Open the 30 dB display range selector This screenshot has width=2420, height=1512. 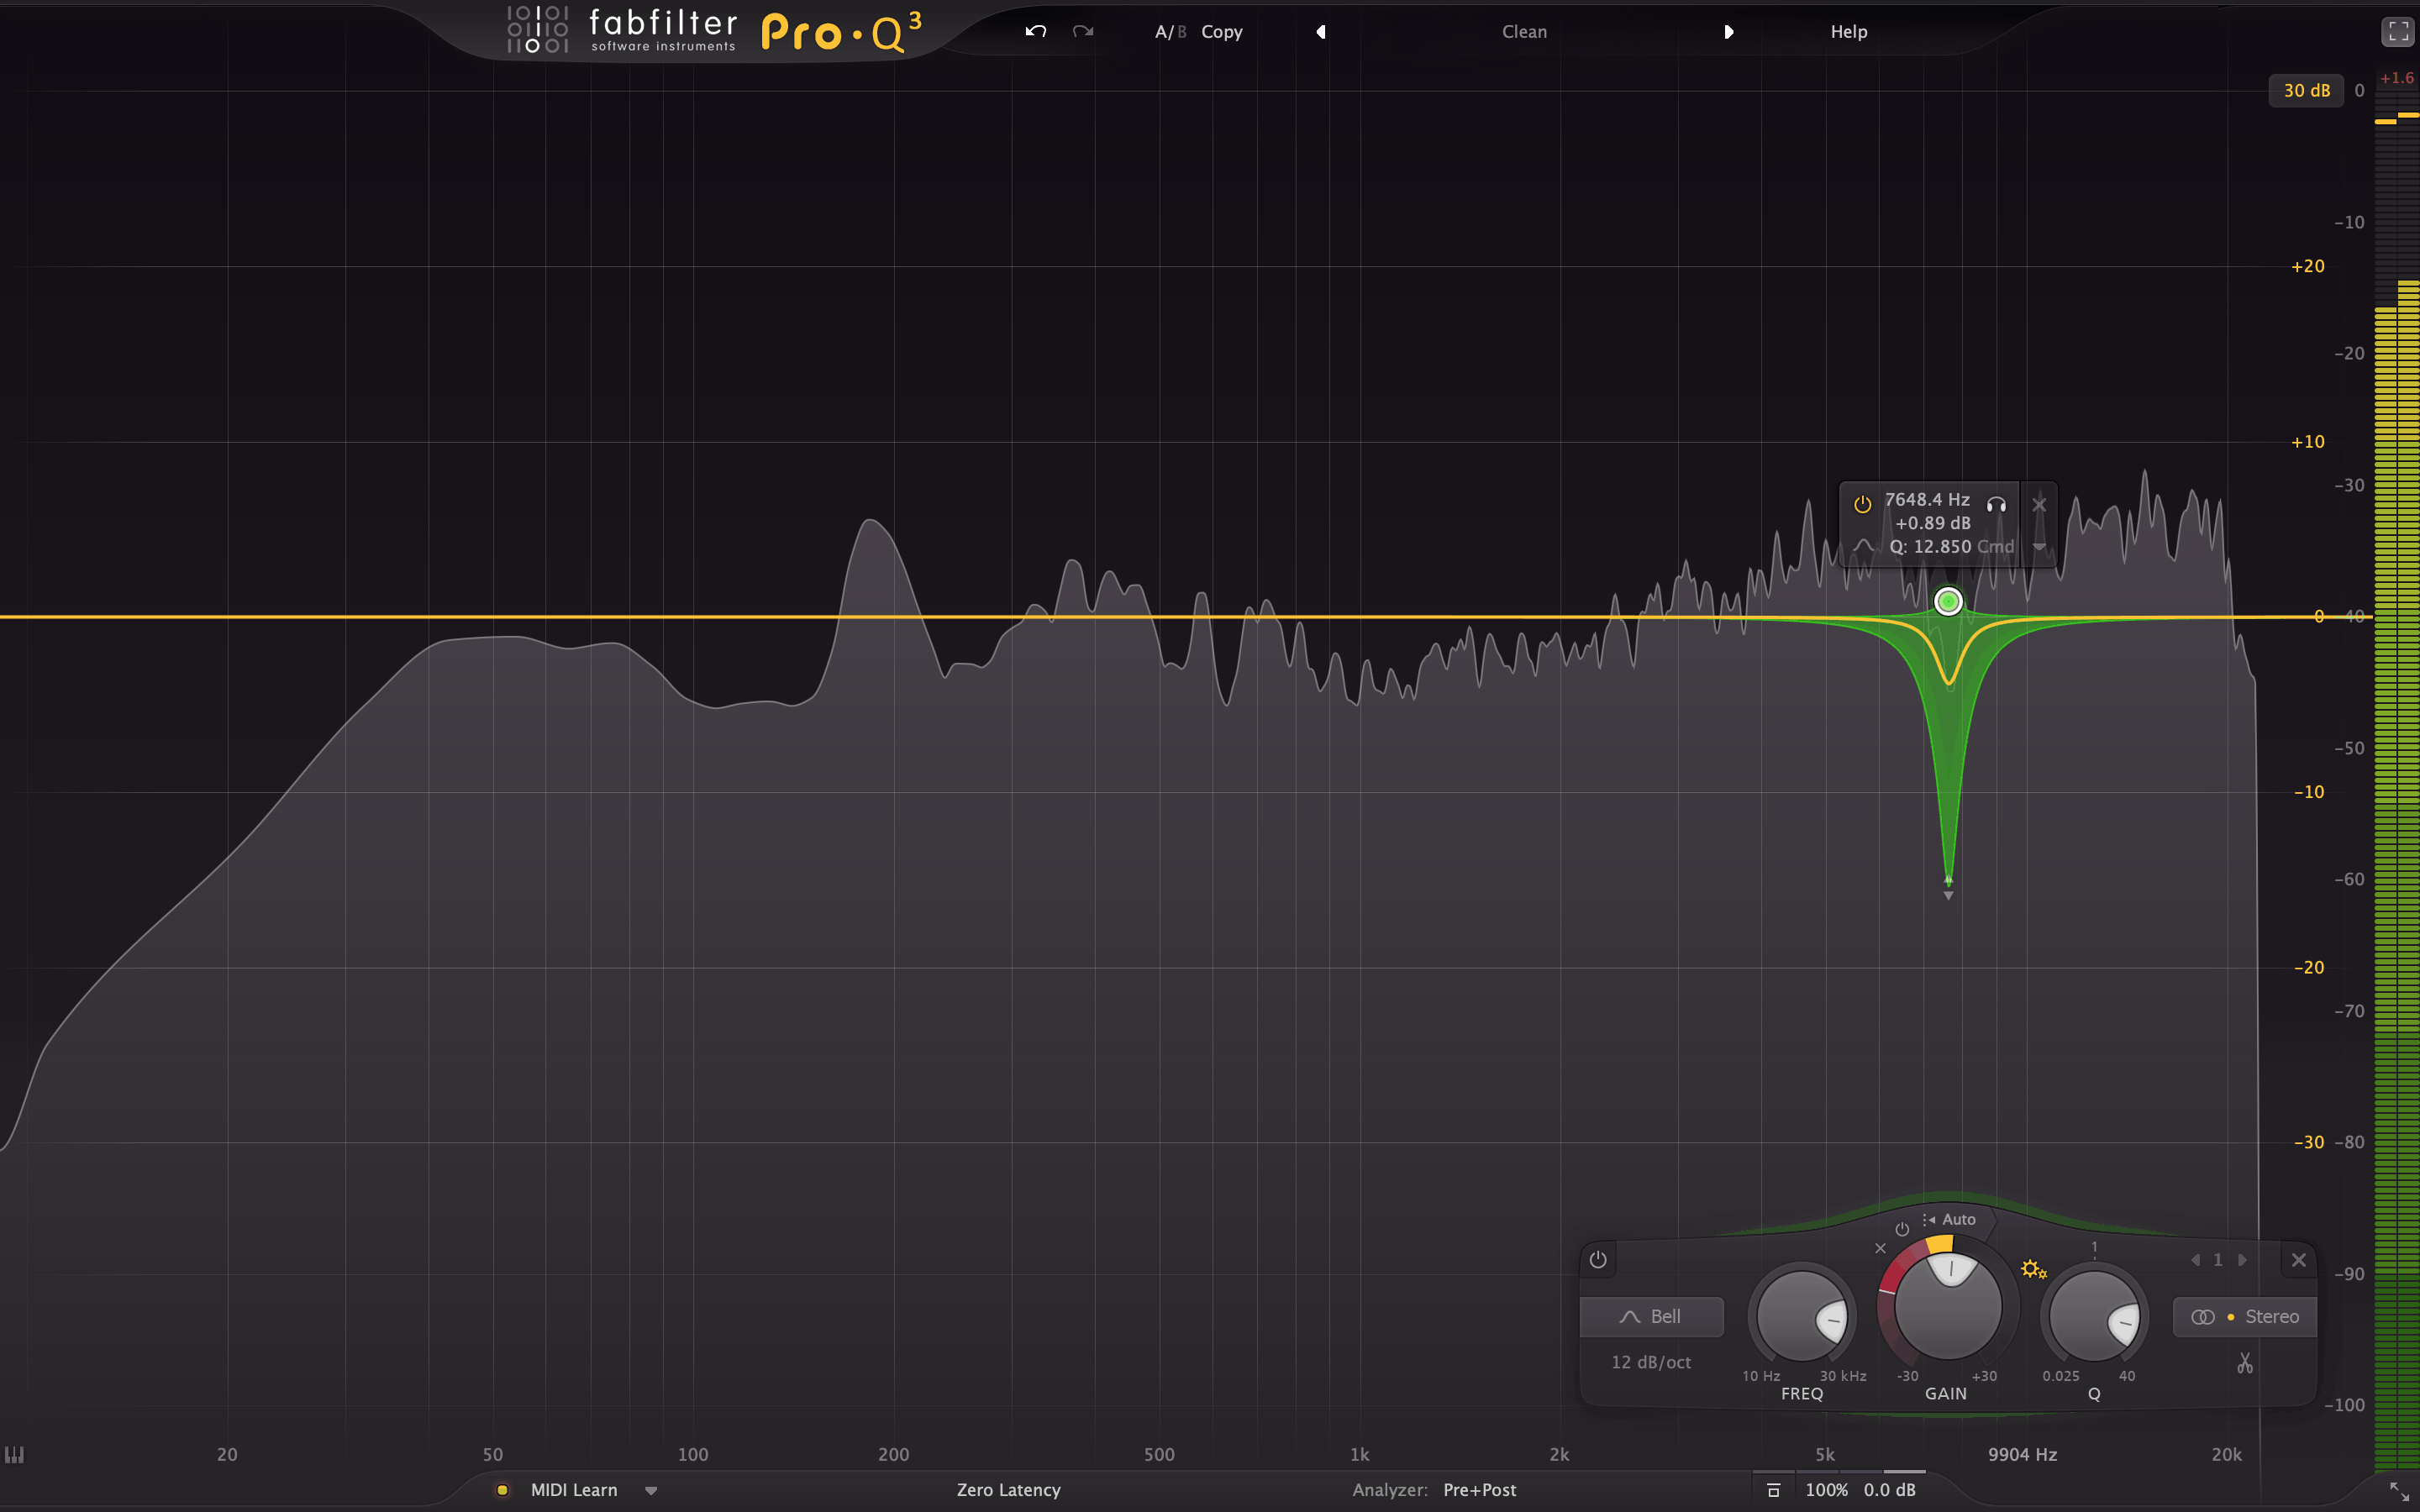click(2306, 90)
